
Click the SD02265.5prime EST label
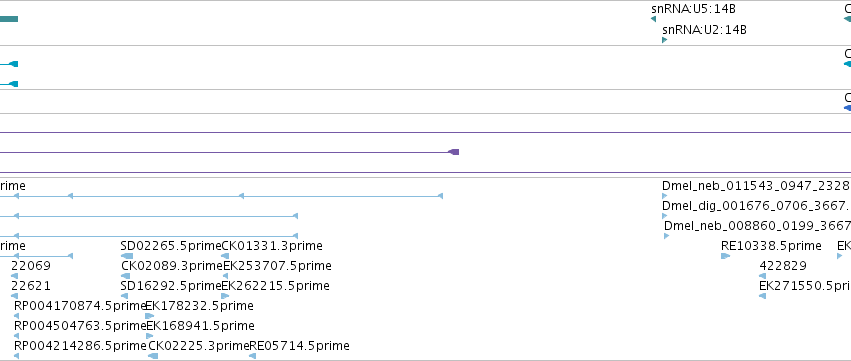(x=171, y=246)
